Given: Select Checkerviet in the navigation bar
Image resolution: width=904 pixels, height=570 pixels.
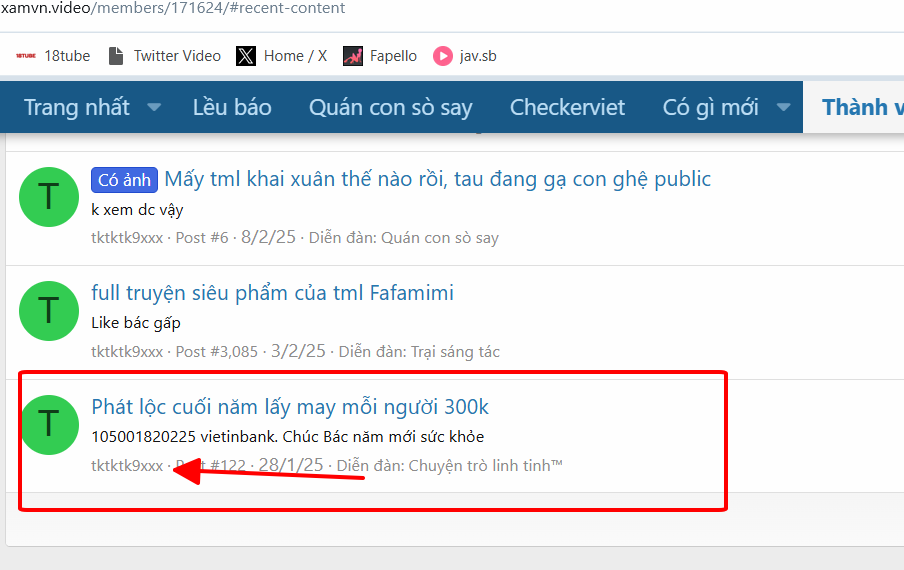Looking at the screenshot, I should (567, 107).
